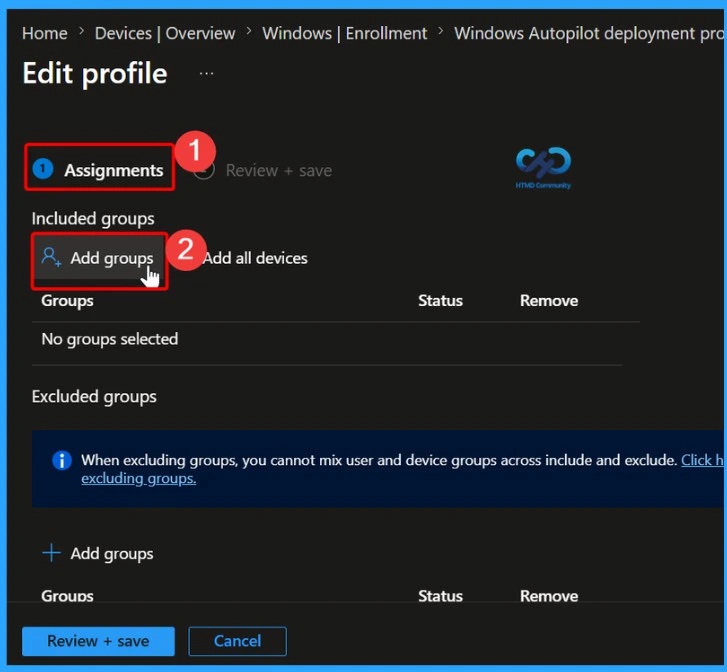Screen dimensions: 727x672
Task: Click 'No groups selected' row text
Action: [110, 339]
